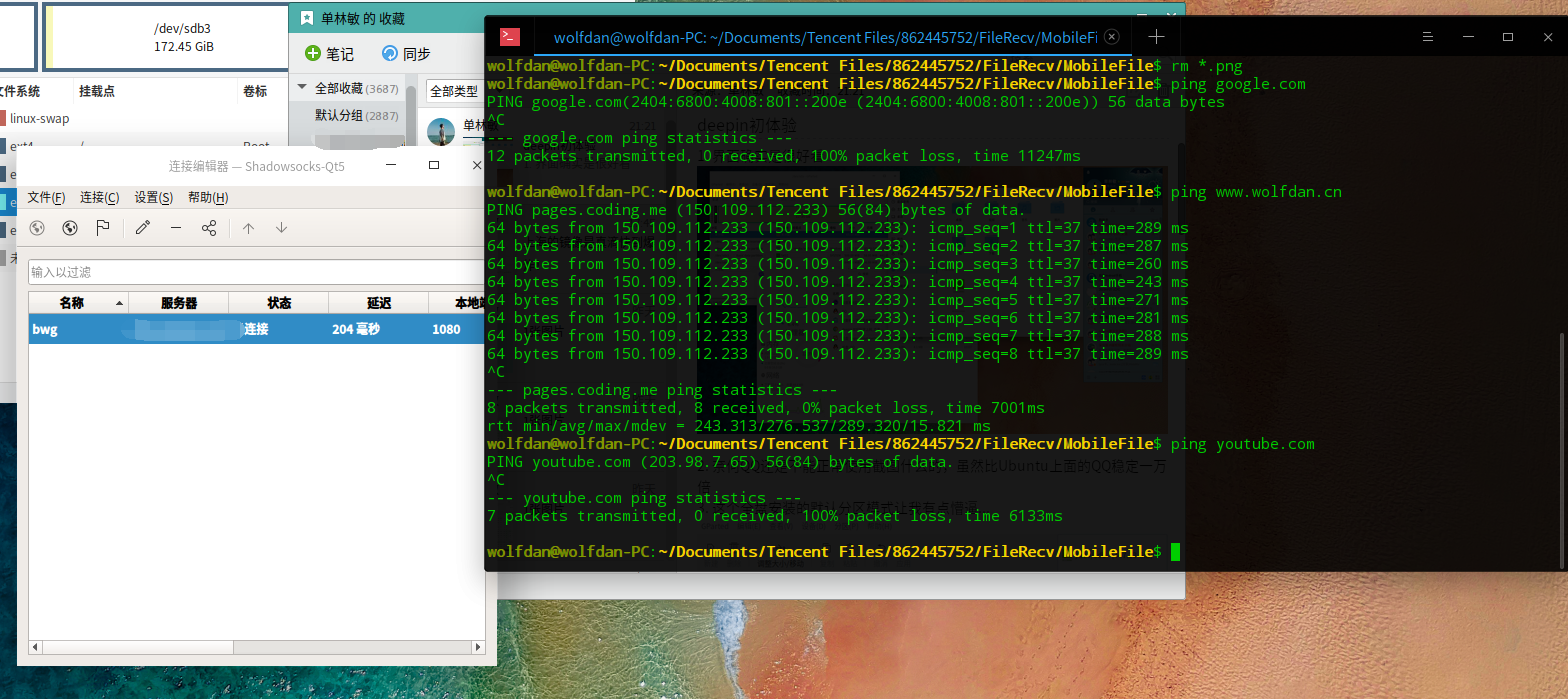1568x699 pixels.
Task: Minimize the Shadowsocks-Qt5 window
Action: tap(390, 165)
